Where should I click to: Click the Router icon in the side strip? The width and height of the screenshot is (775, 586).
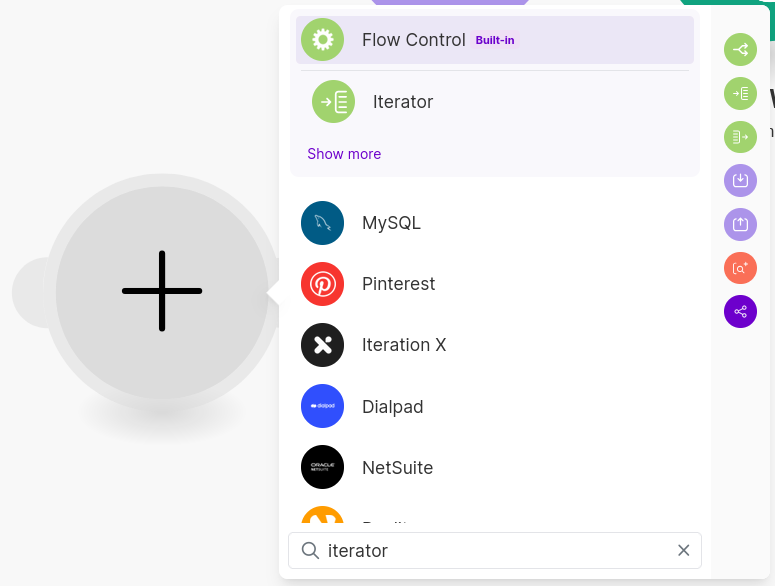pos(740,49)
